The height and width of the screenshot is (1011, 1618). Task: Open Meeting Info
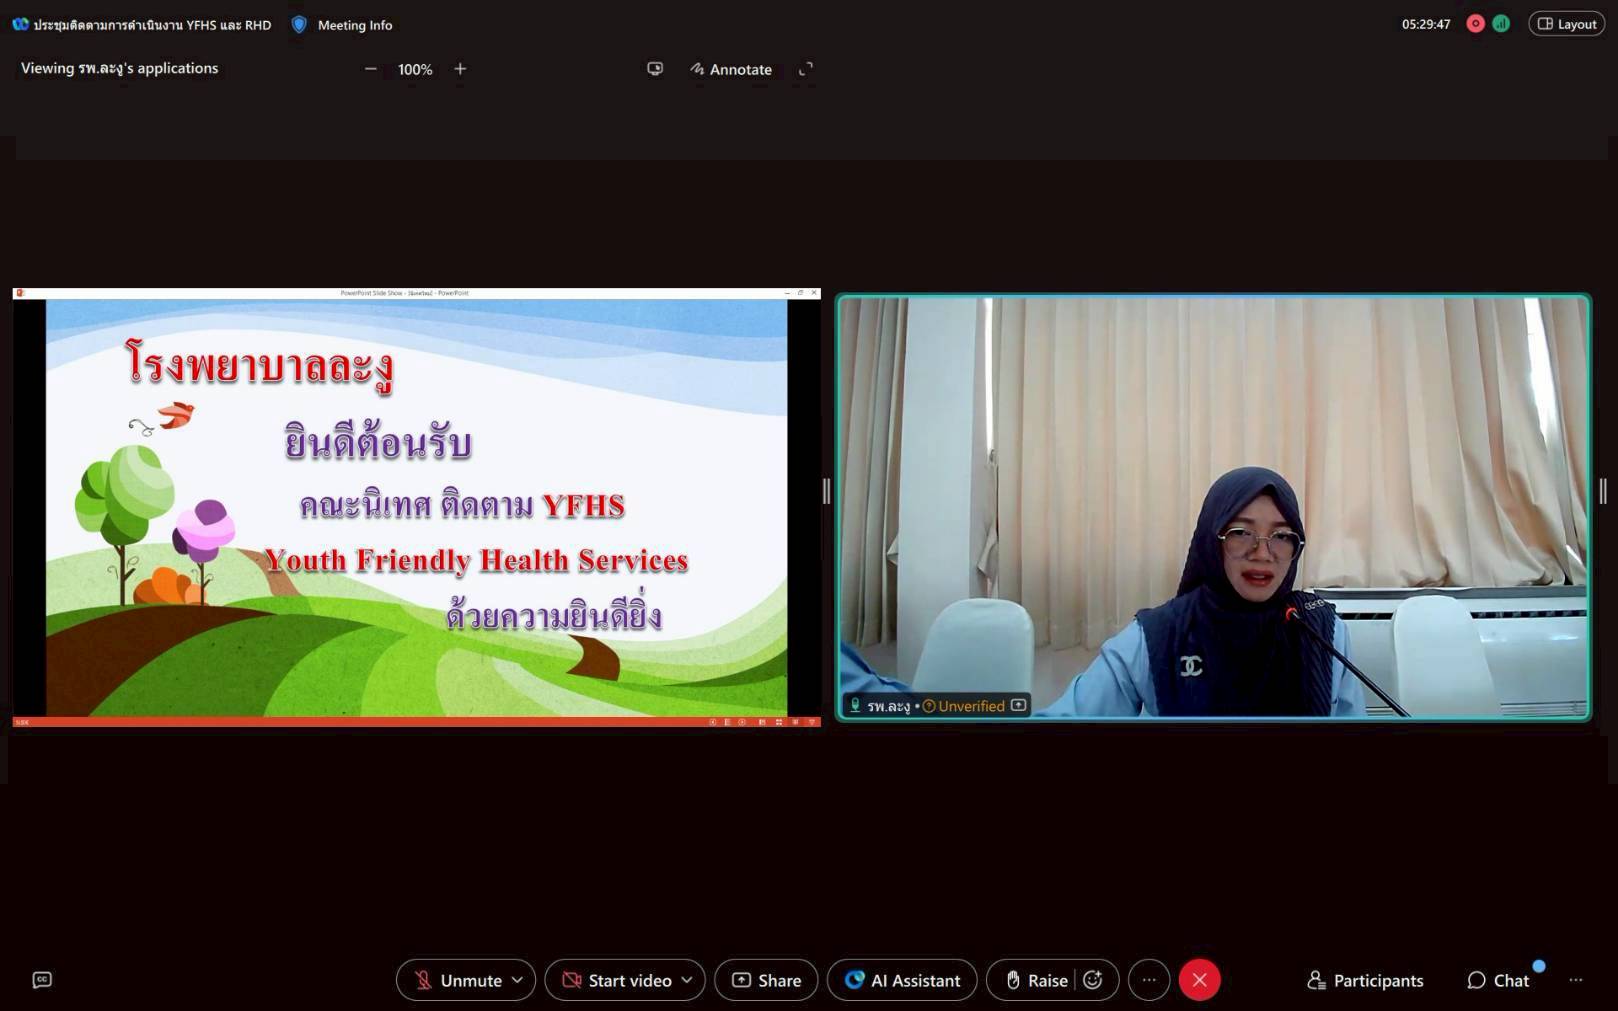(342, 25)
